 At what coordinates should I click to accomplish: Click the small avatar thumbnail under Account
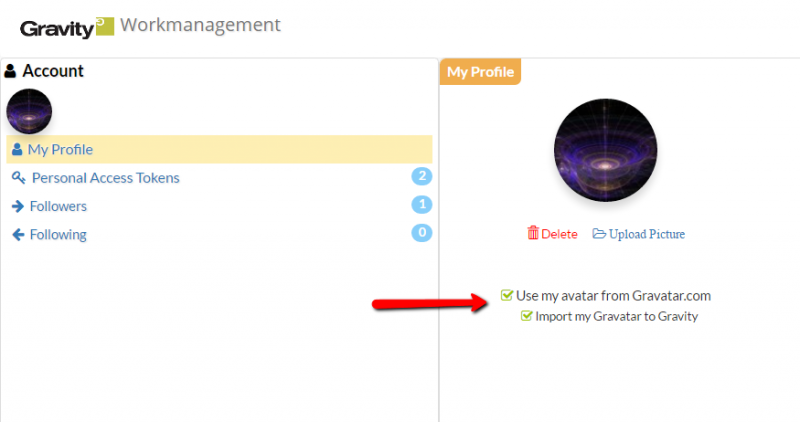[29, 111]
